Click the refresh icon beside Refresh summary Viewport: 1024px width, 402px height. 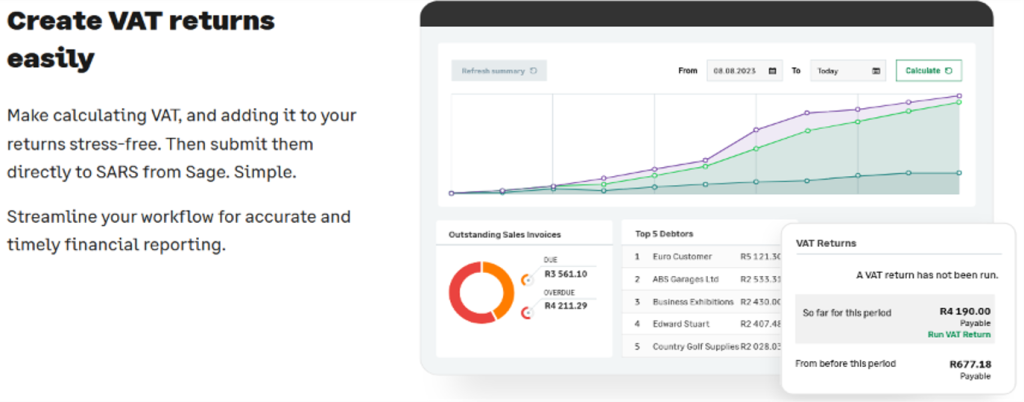tap(533, 70)
